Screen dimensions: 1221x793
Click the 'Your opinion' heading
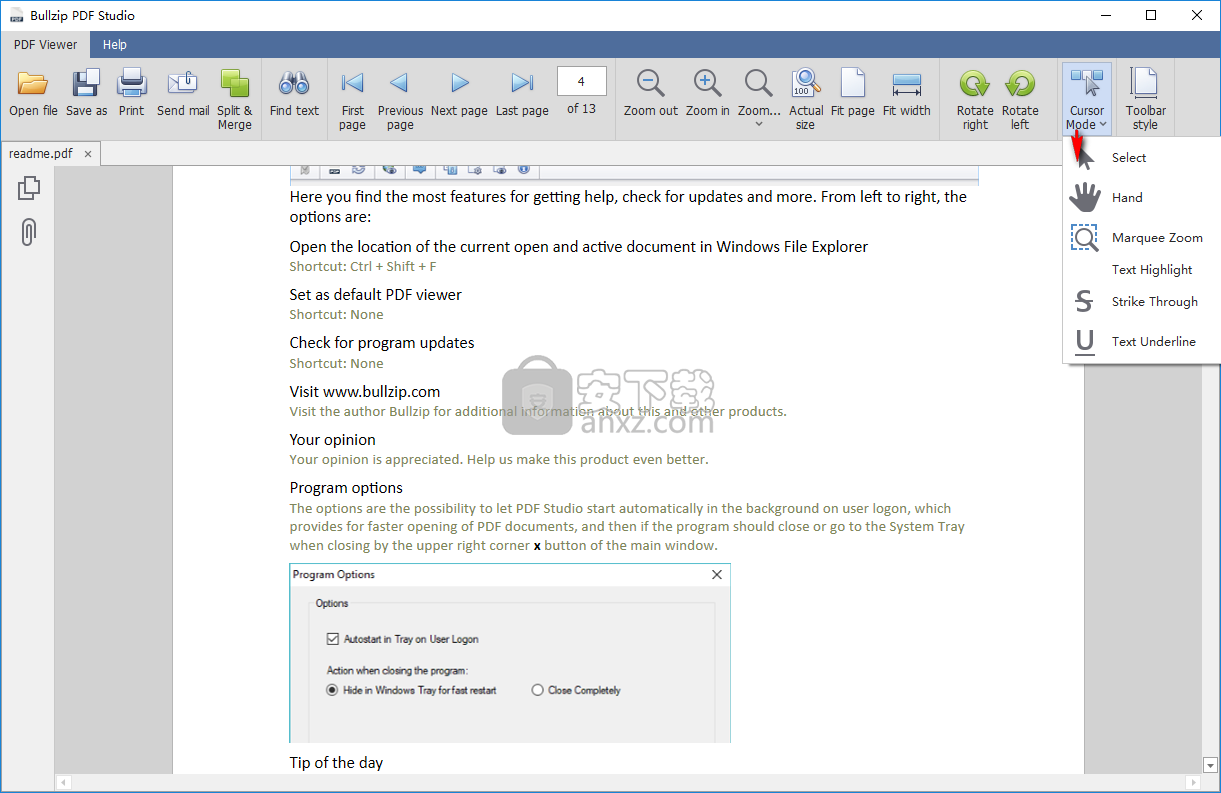tap(333, 440)
